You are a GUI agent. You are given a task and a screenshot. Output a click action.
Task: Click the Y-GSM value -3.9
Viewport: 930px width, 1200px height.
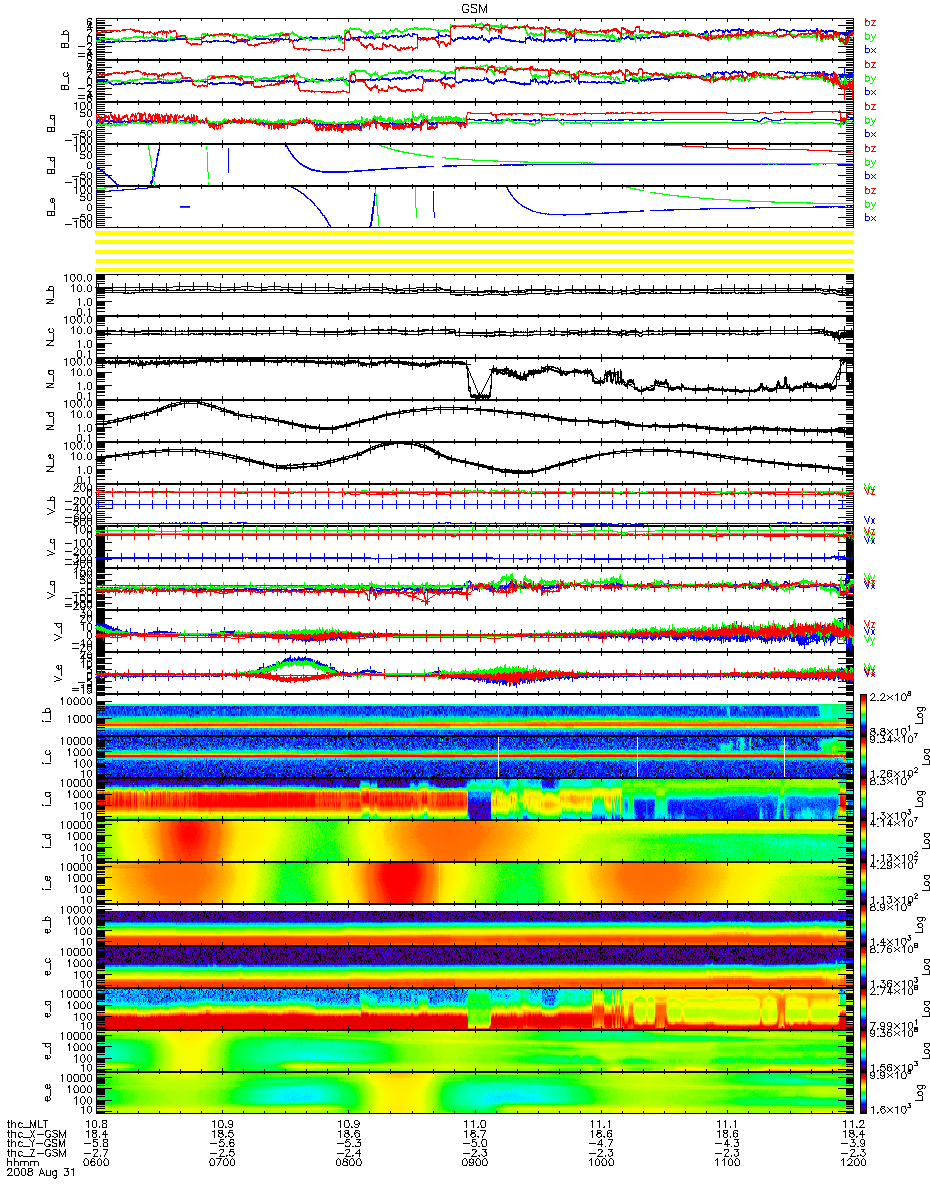853,1144
